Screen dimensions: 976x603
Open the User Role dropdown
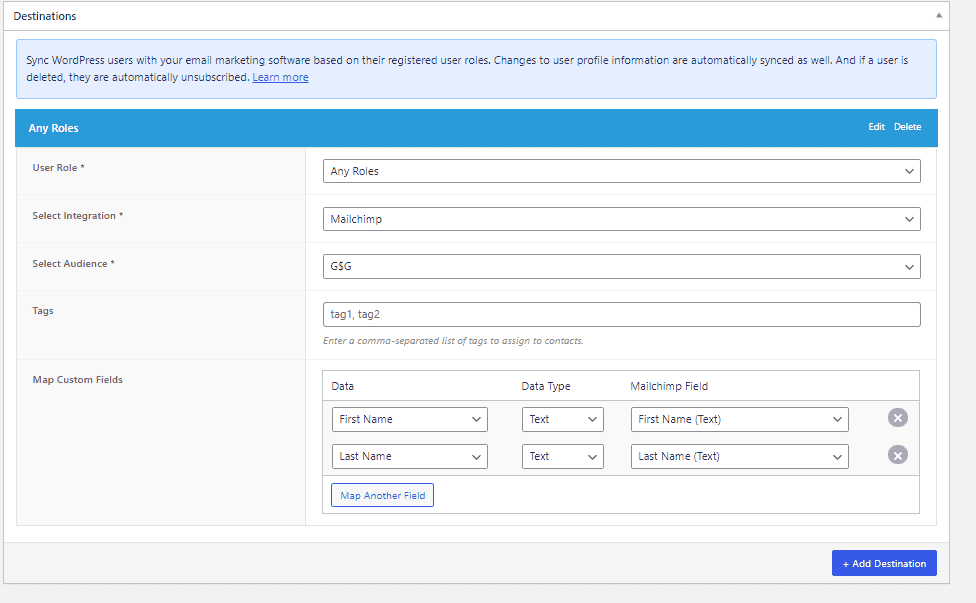[x=621, y=171]
